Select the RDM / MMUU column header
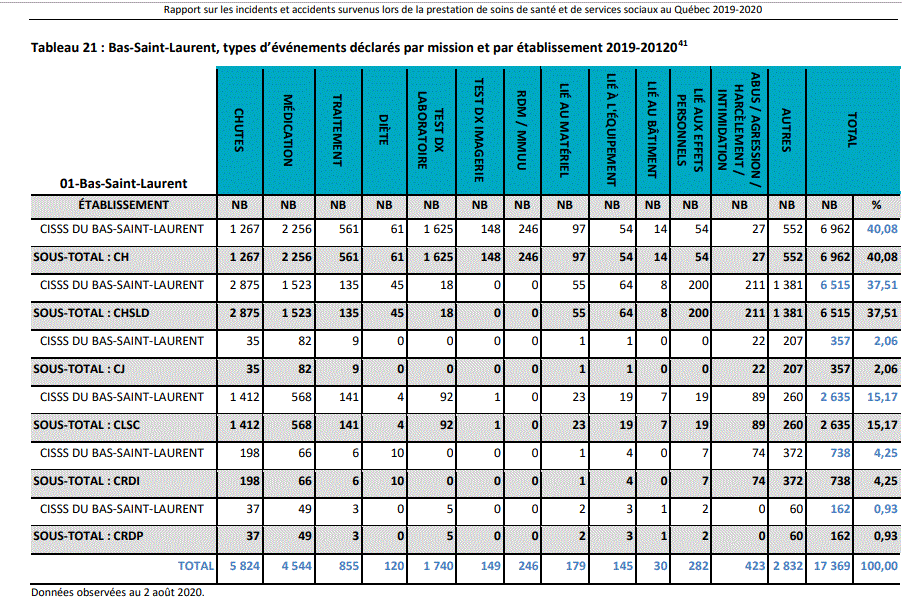Viewport: 902px width, 606px height. [521, 131]
